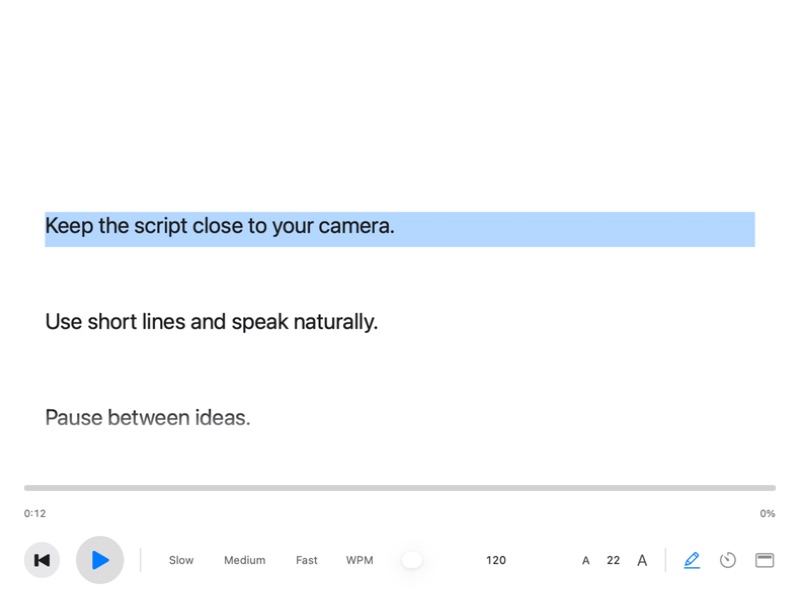The image size is (800, 600).
Task: Click the WPM label
Action: coord(359,560)
